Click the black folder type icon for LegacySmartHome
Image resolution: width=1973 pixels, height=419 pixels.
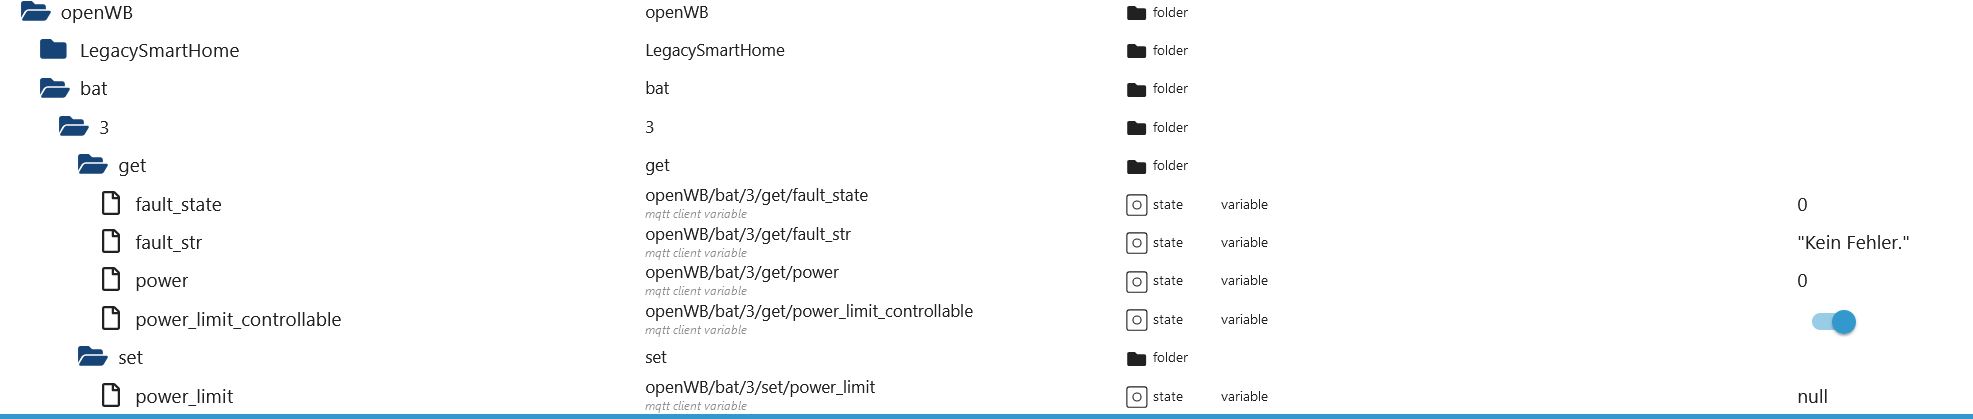1136,51
